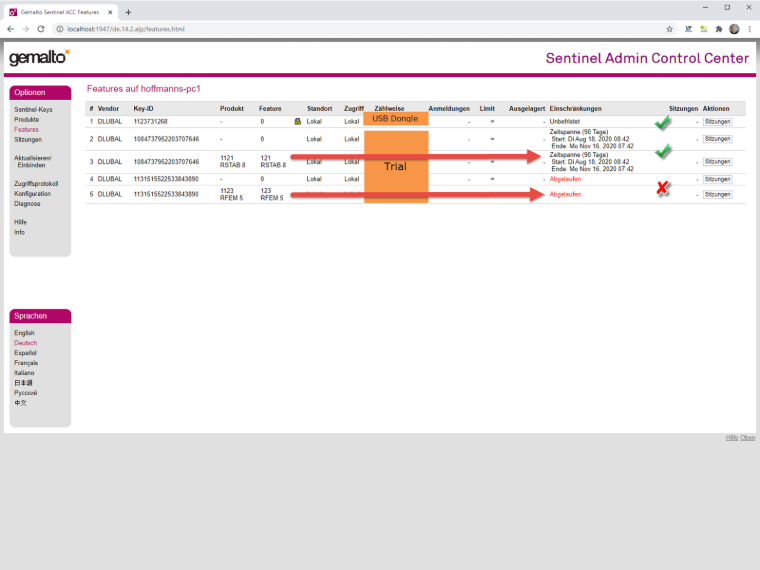Screen dimensions: 760x570
Task: Open Hilfe in the sidebar
Action: coord(20,222)
